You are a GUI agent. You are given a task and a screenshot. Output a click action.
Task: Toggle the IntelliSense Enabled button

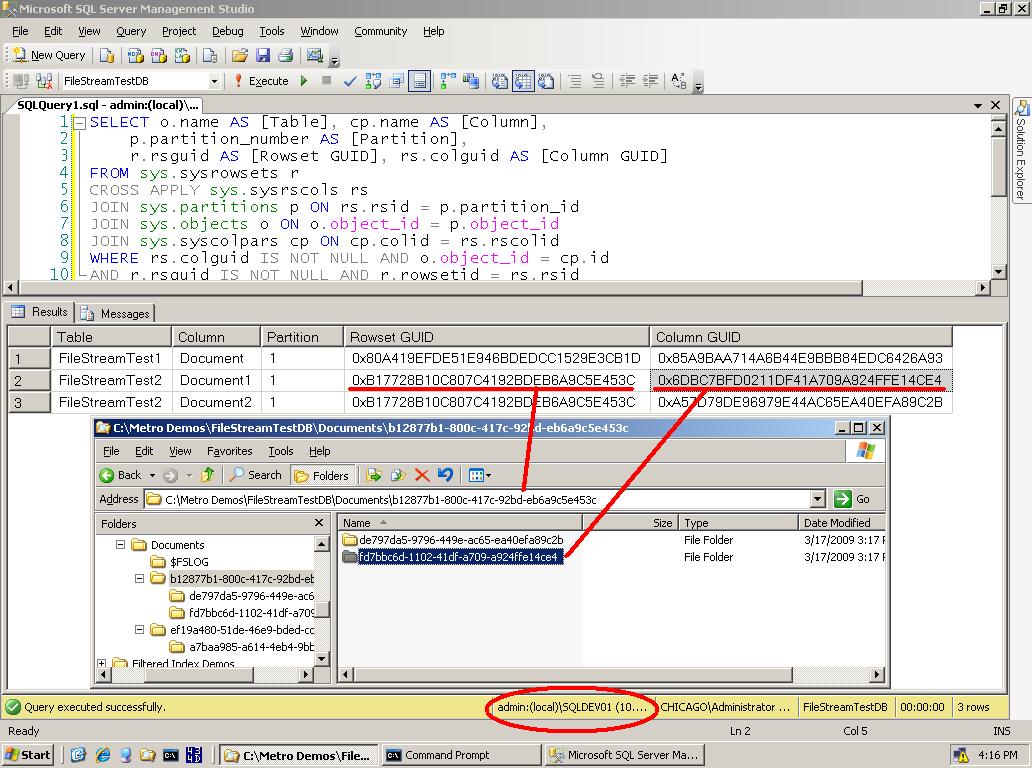(419, 81)
